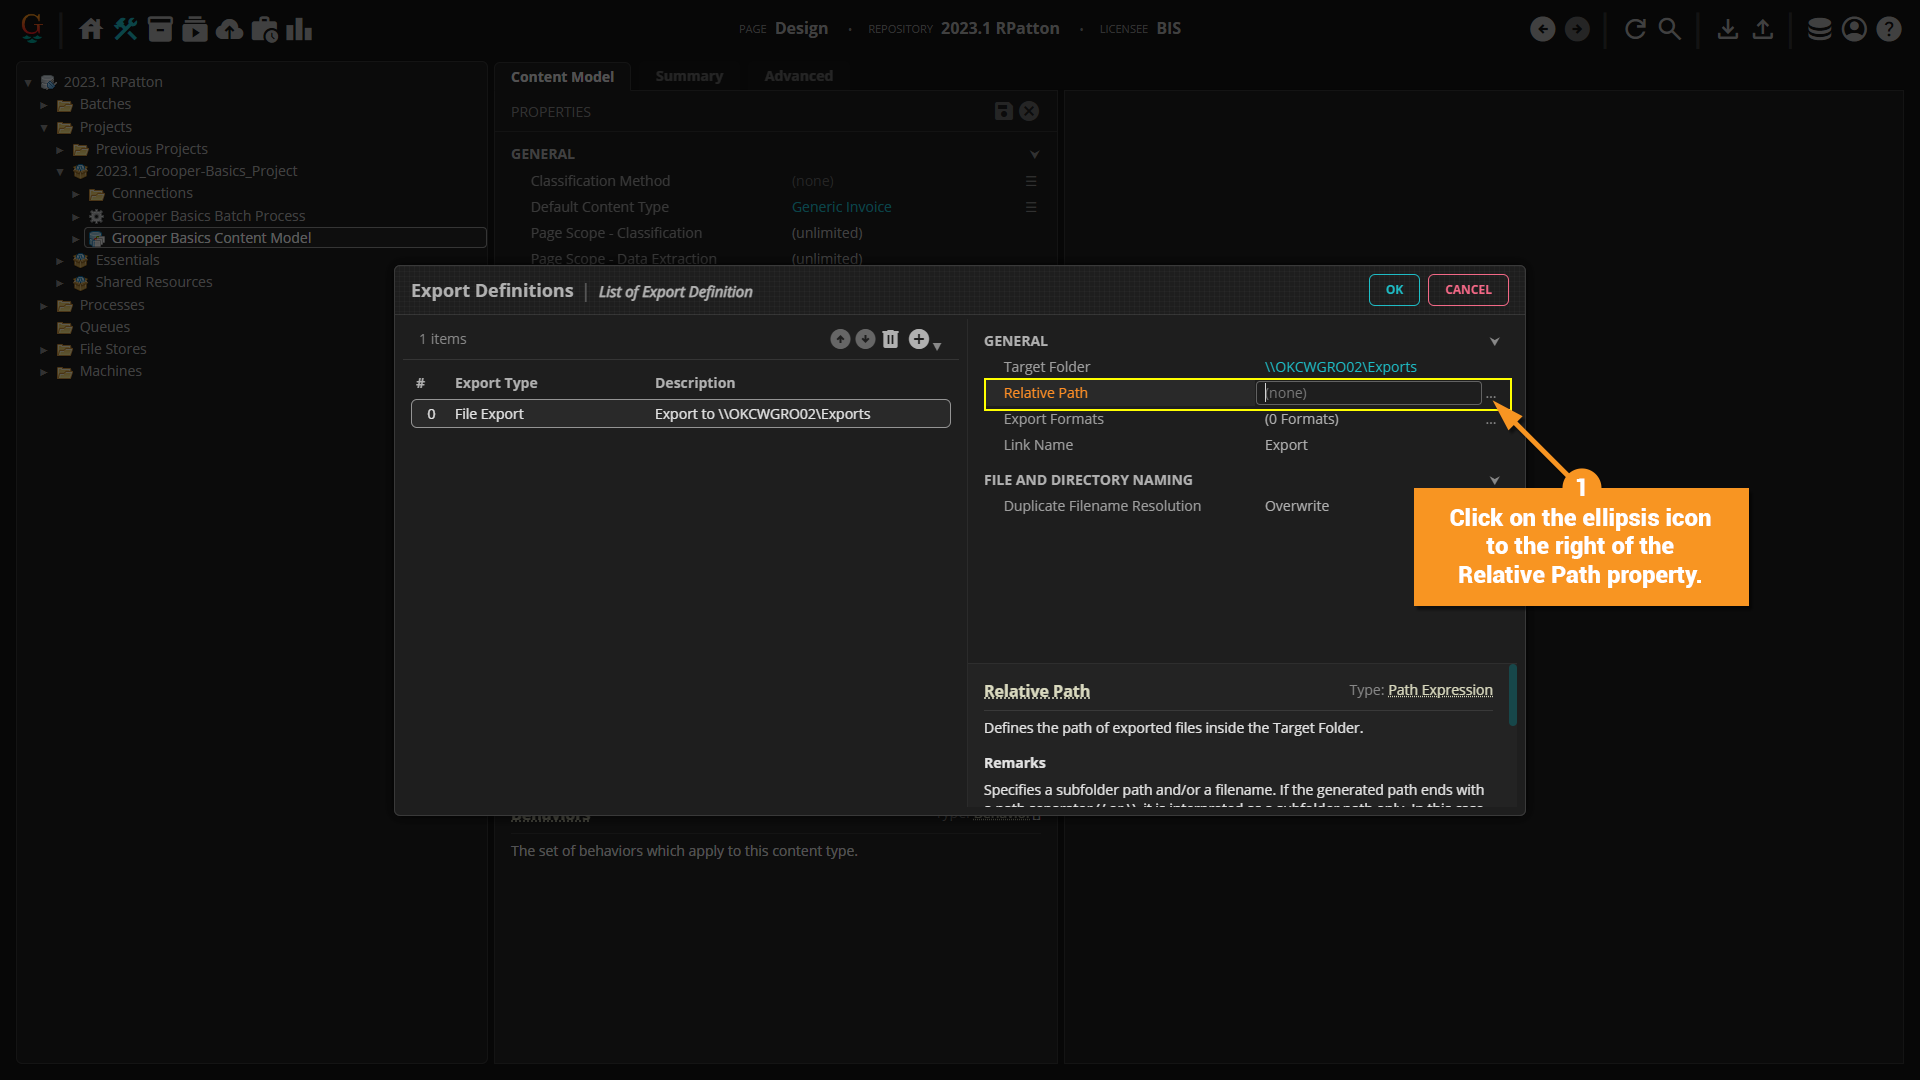Viewport: 1920px width, 1080px height.
Task: Switch to the Advanced tab
Action: coord(798,76)
